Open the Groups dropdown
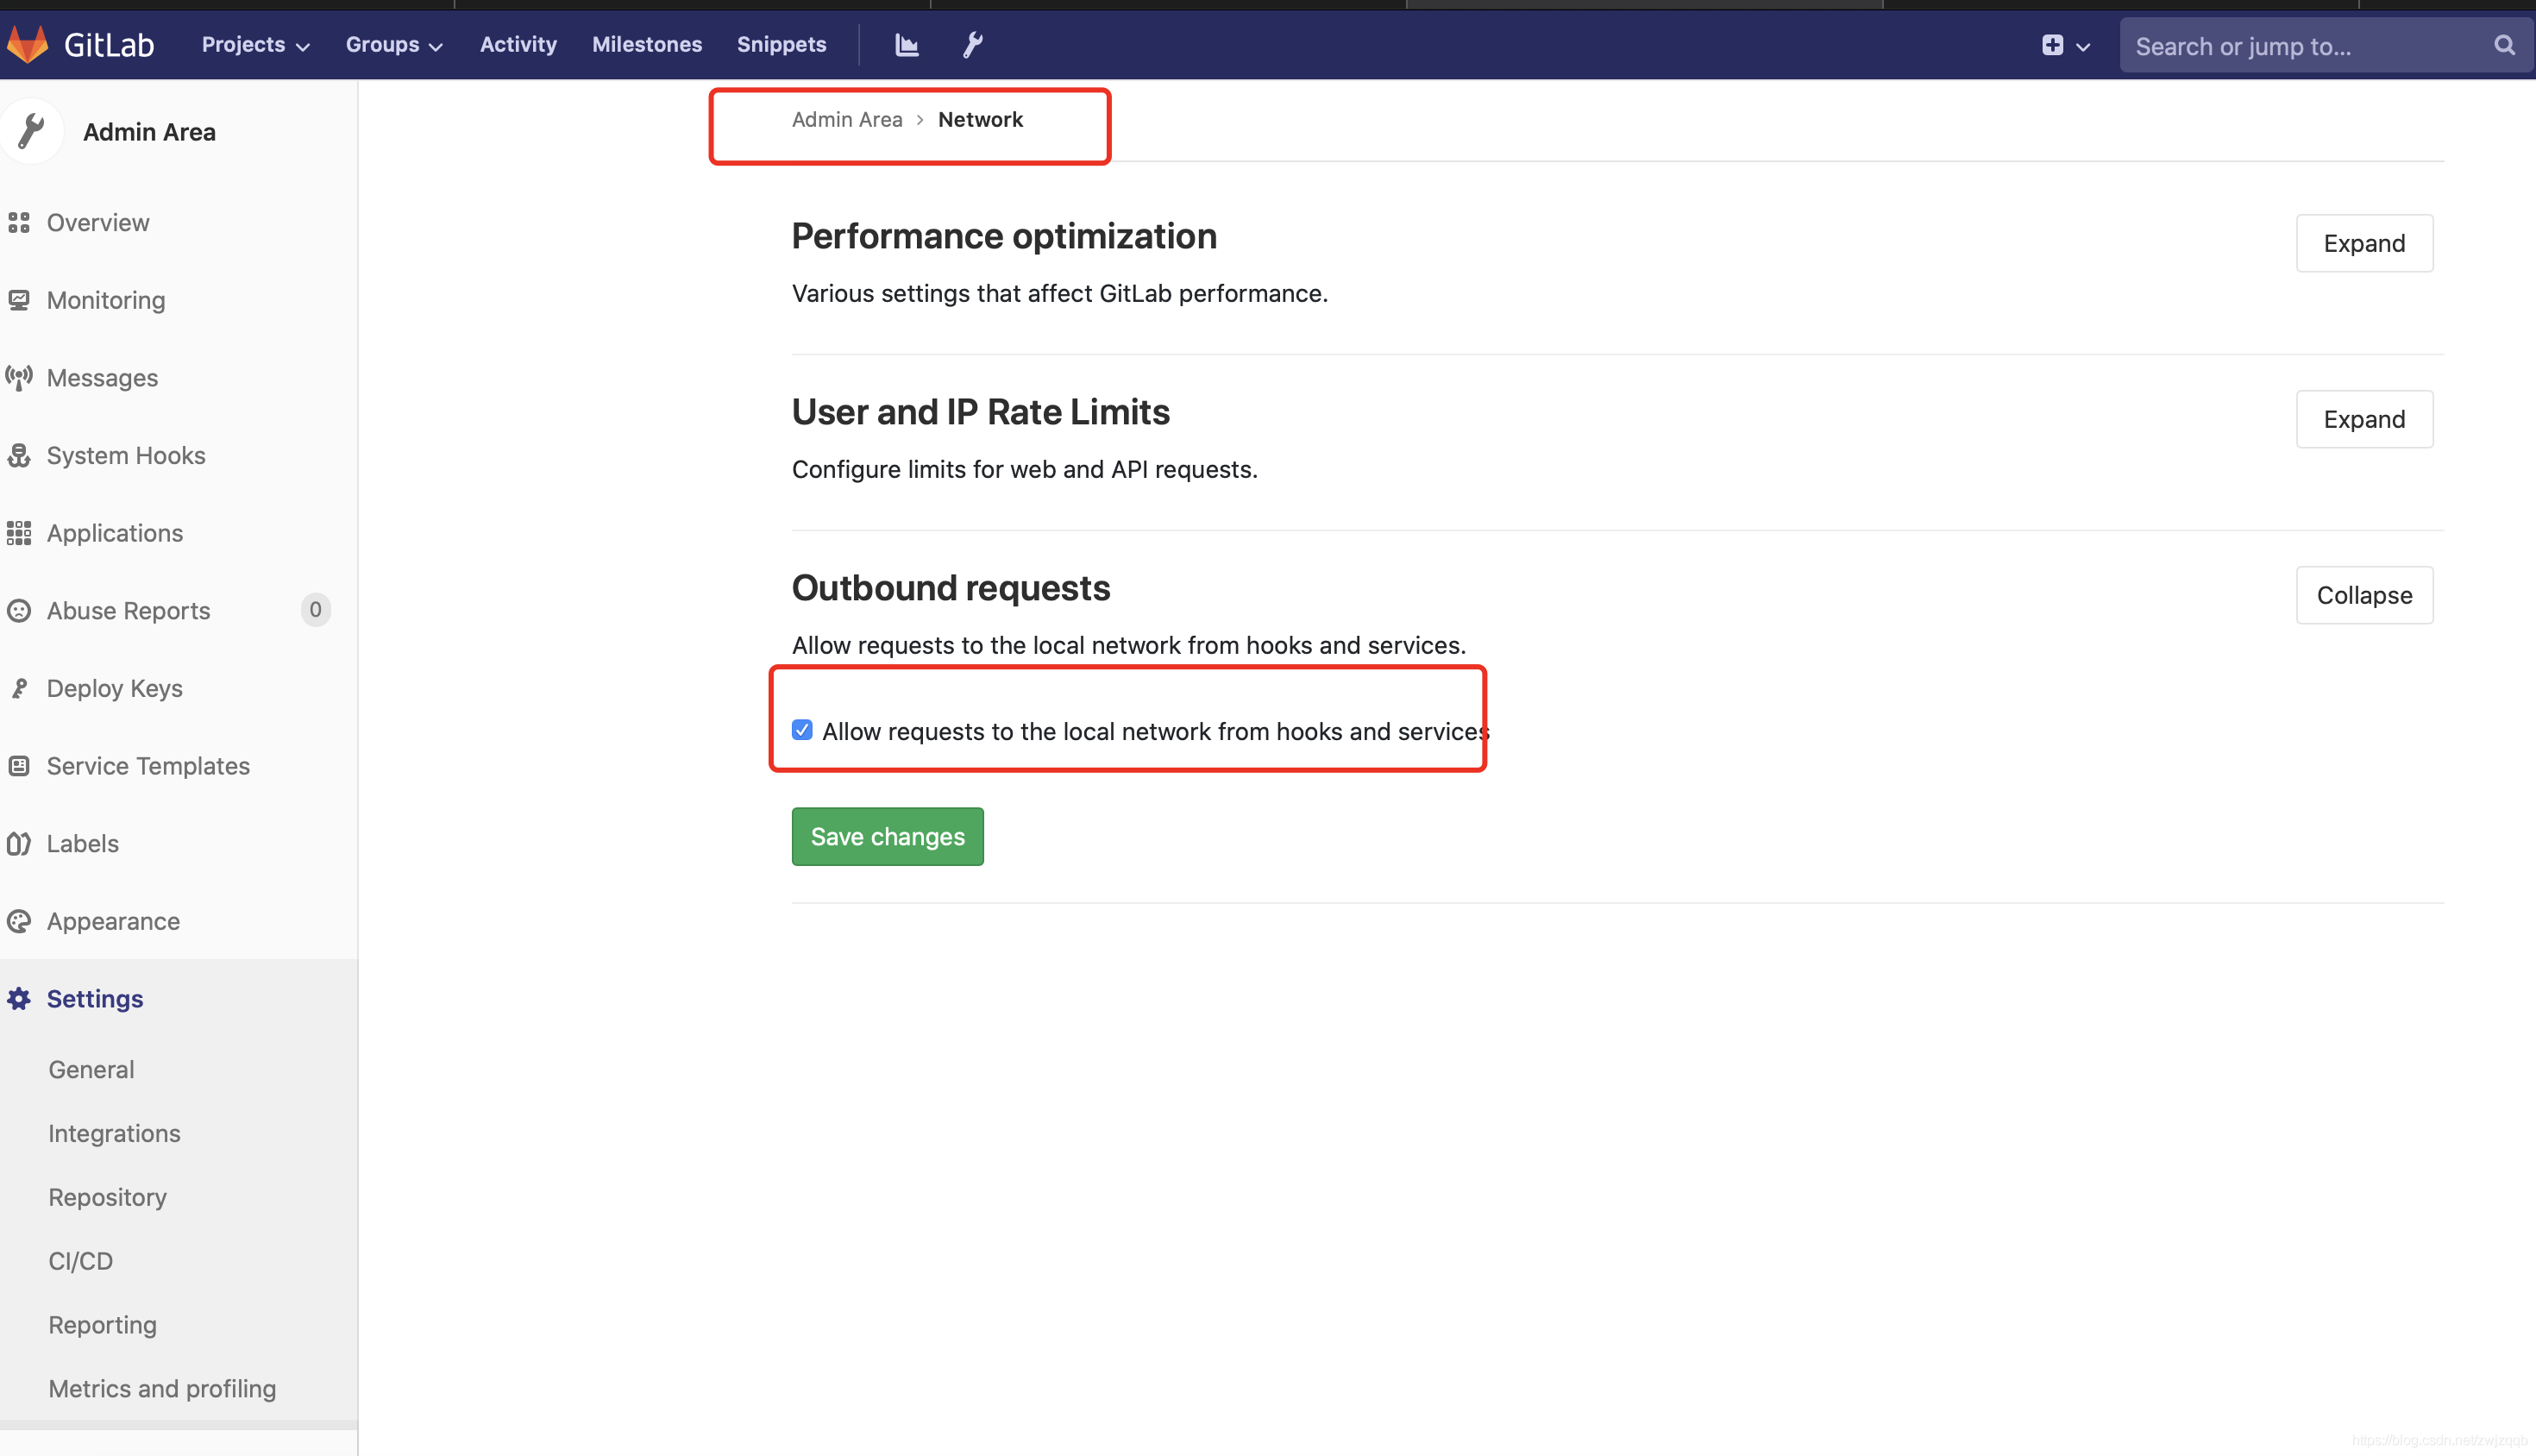Screen dimensions: 2536x1456 (x=393, y=44)
